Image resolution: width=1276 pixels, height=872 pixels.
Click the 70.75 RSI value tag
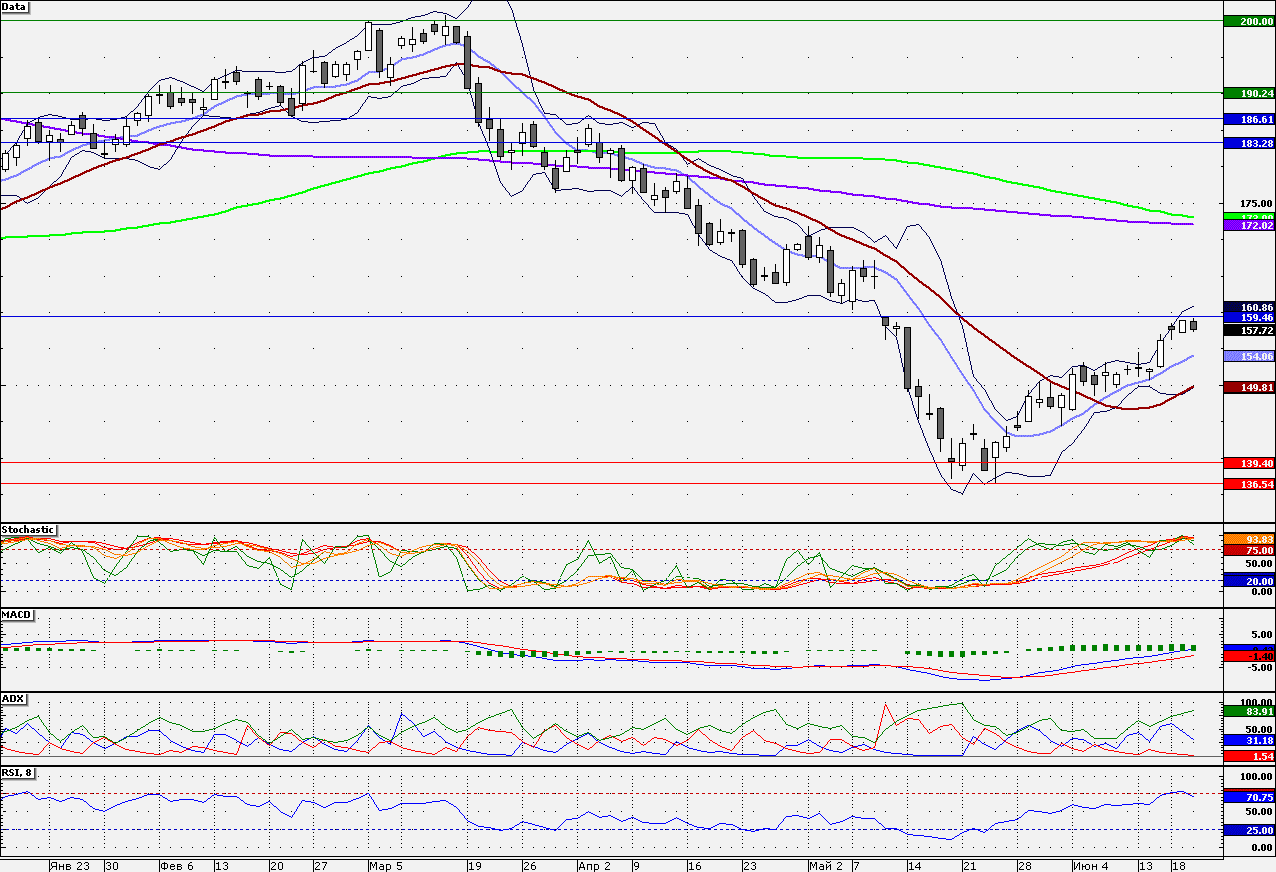[1249, 797]
